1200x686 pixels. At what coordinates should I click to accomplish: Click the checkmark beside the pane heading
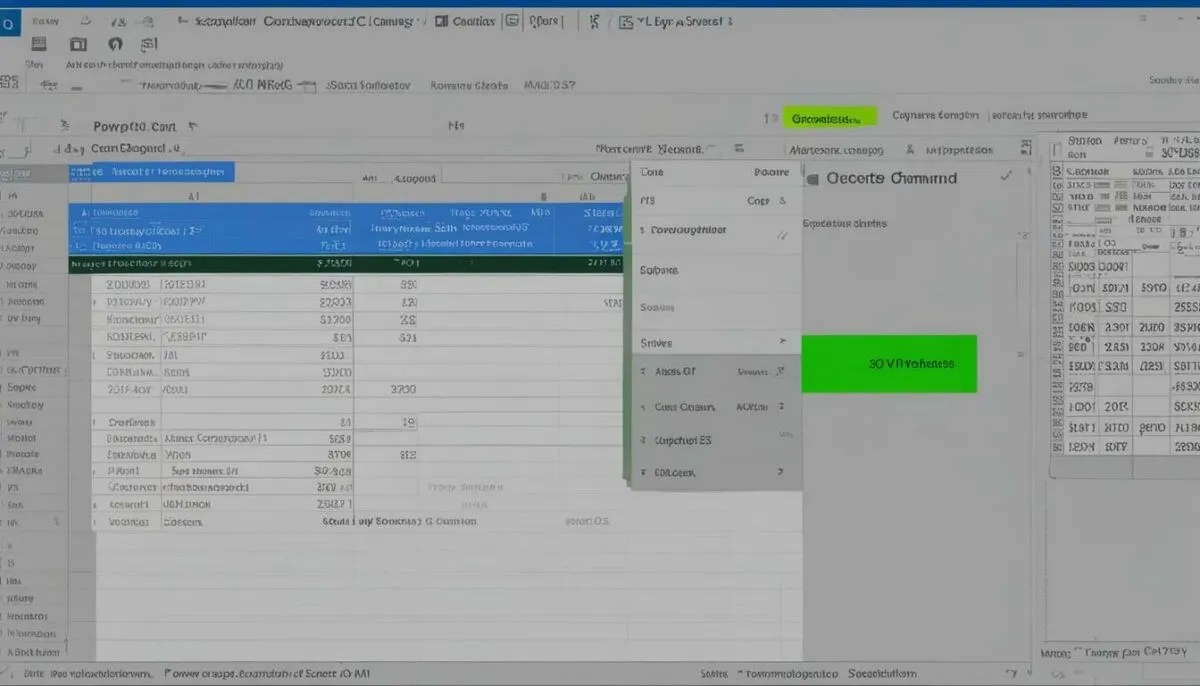(x=1006, y=175)
